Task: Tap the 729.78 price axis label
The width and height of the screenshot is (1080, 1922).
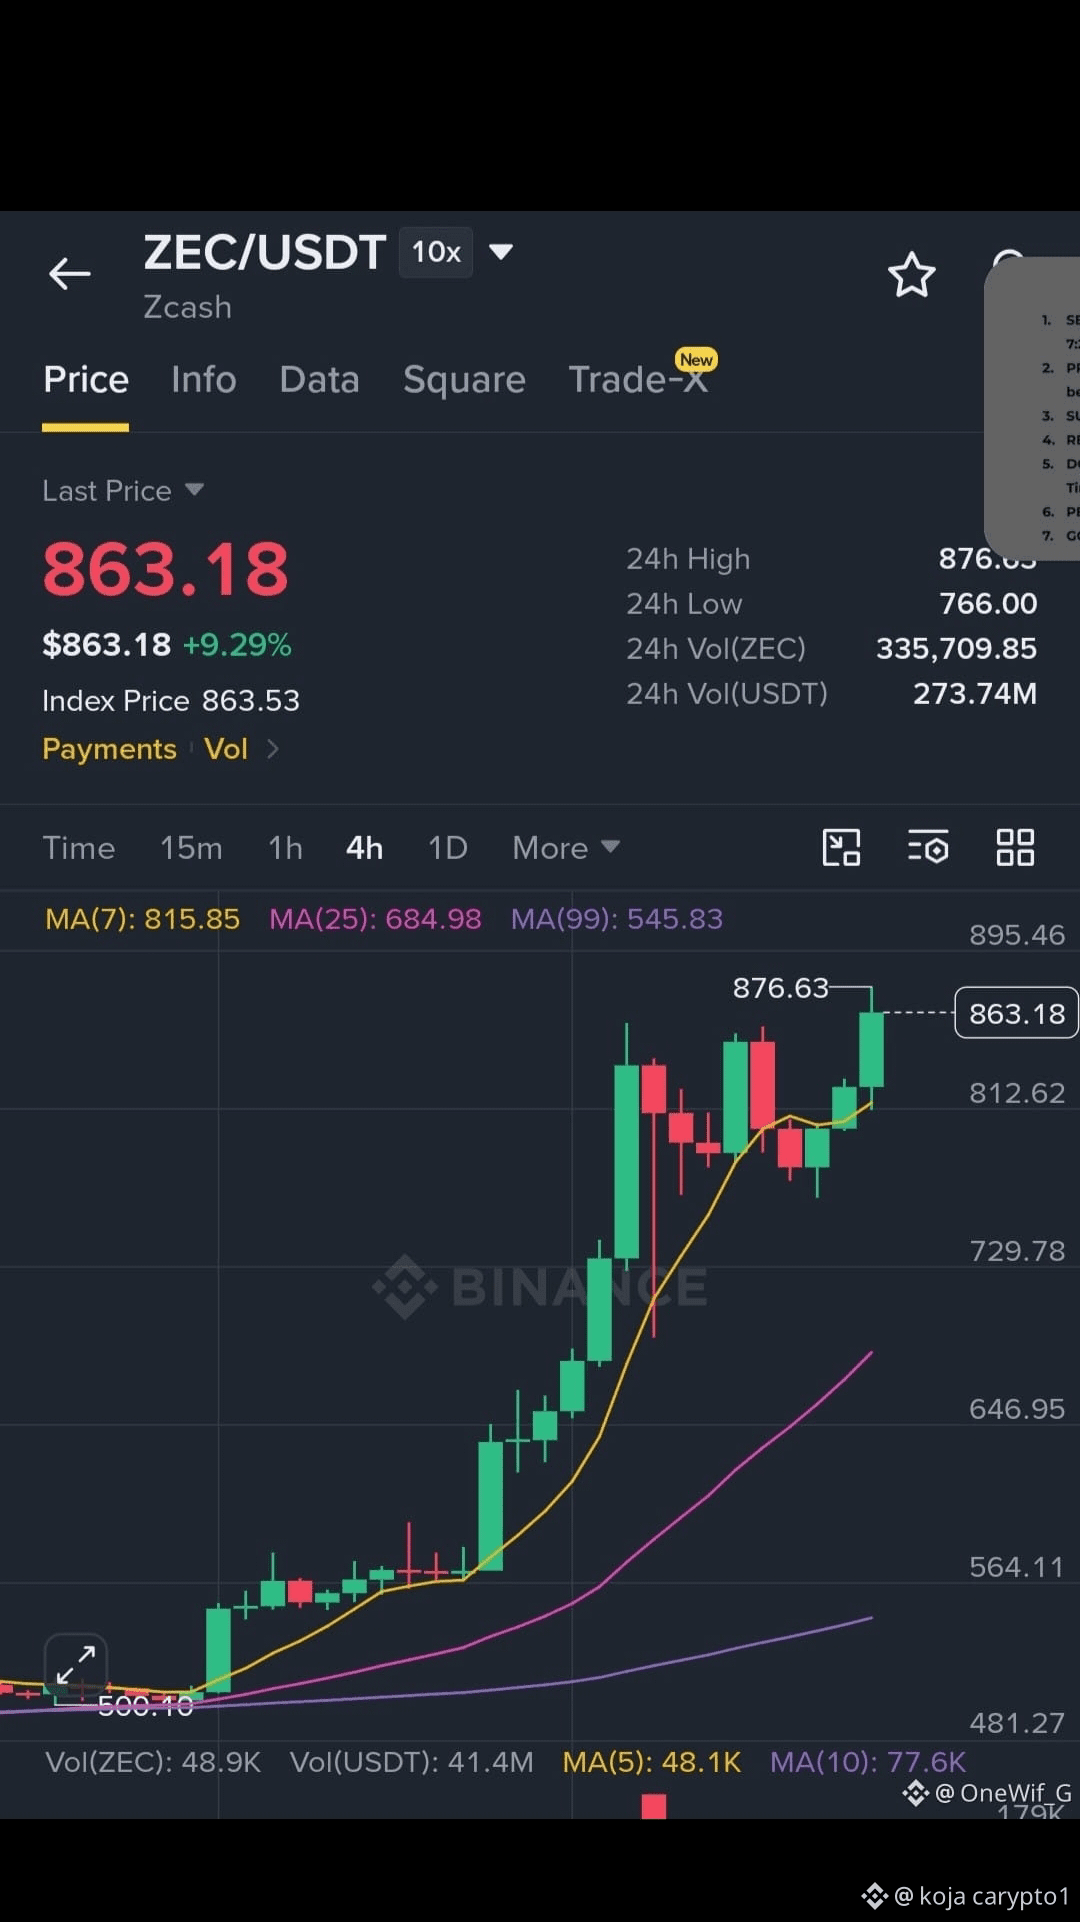Action: 1017,1251
